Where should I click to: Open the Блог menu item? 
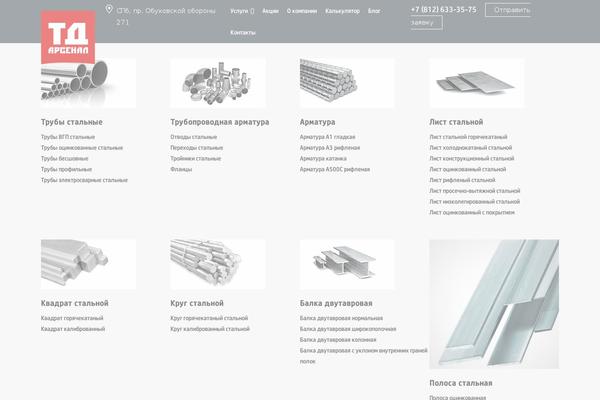pos(374,11)
